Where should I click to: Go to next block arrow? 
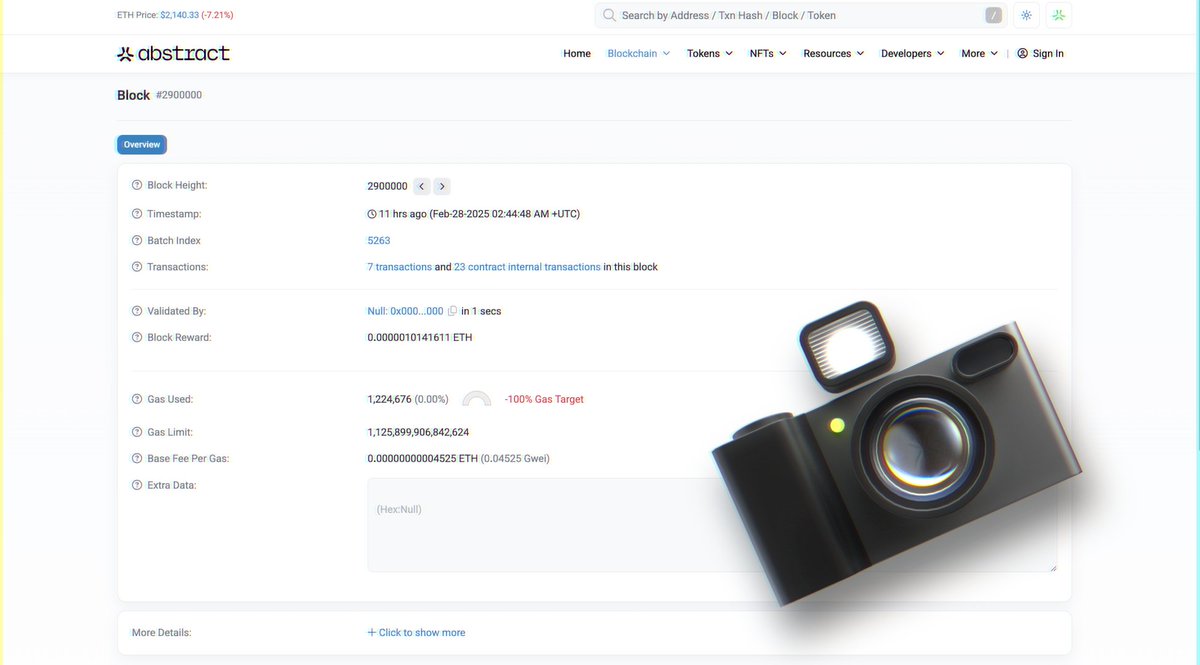[442, 186]
